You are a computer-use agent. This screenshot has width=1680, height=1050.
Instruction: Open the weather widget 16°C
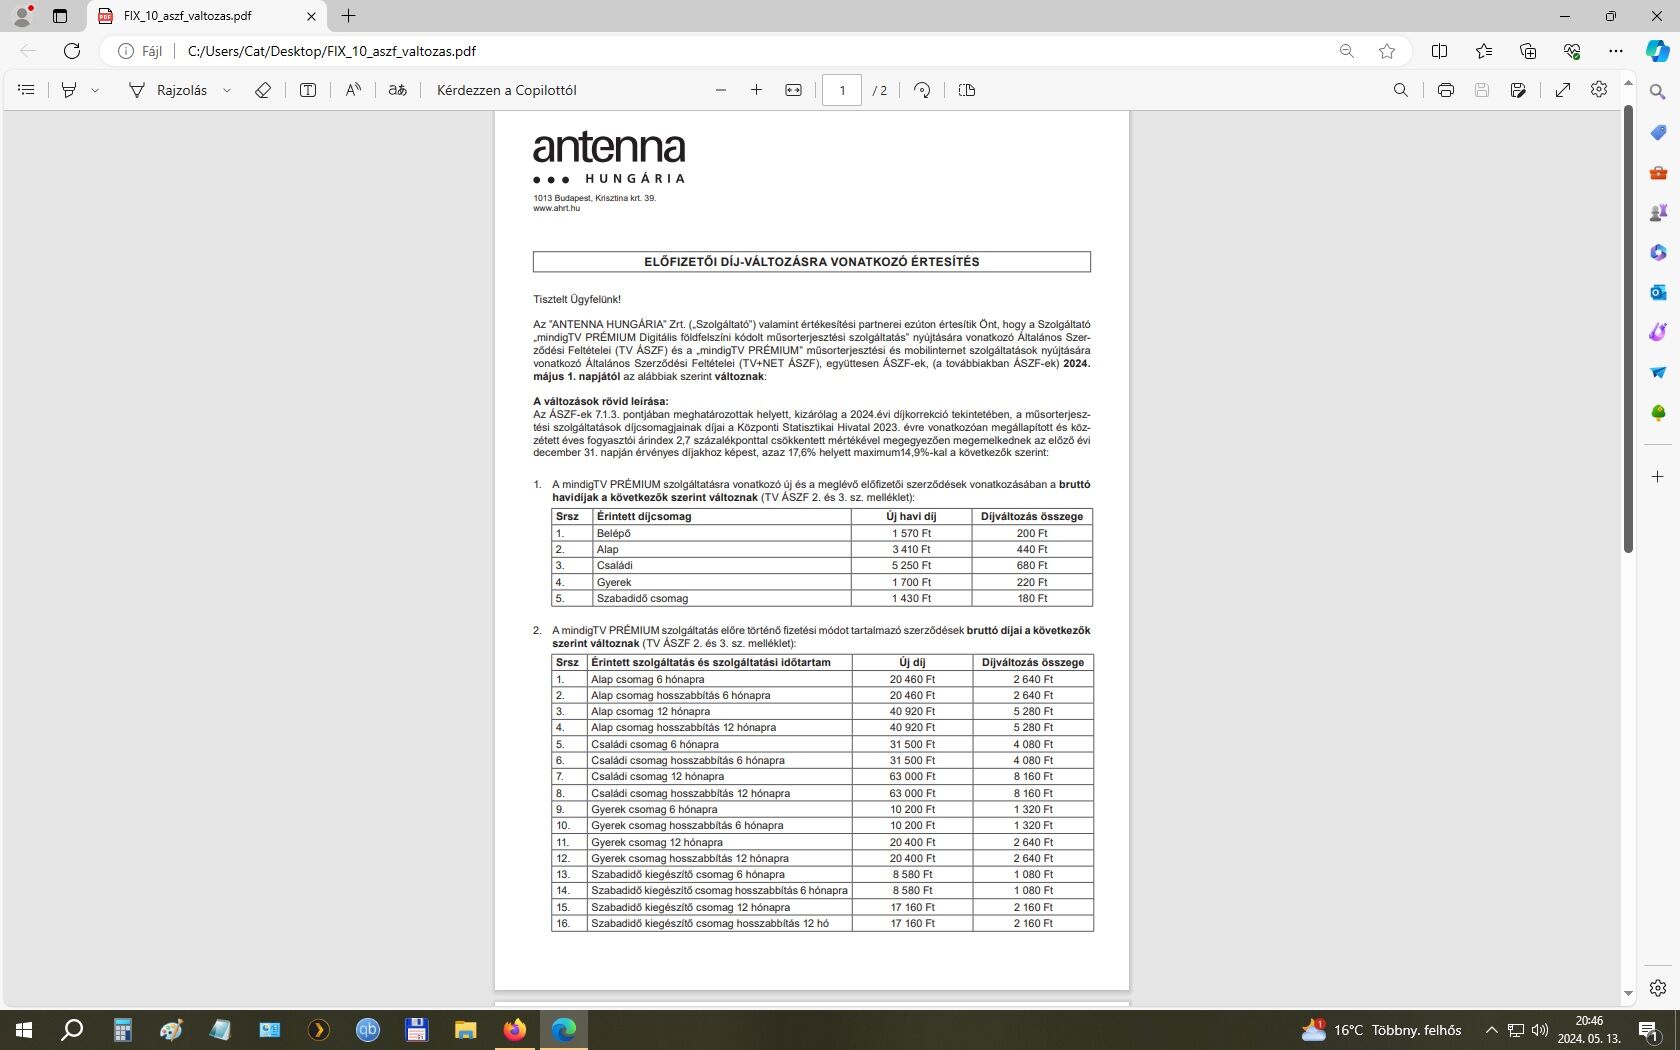(1382, 1030)
